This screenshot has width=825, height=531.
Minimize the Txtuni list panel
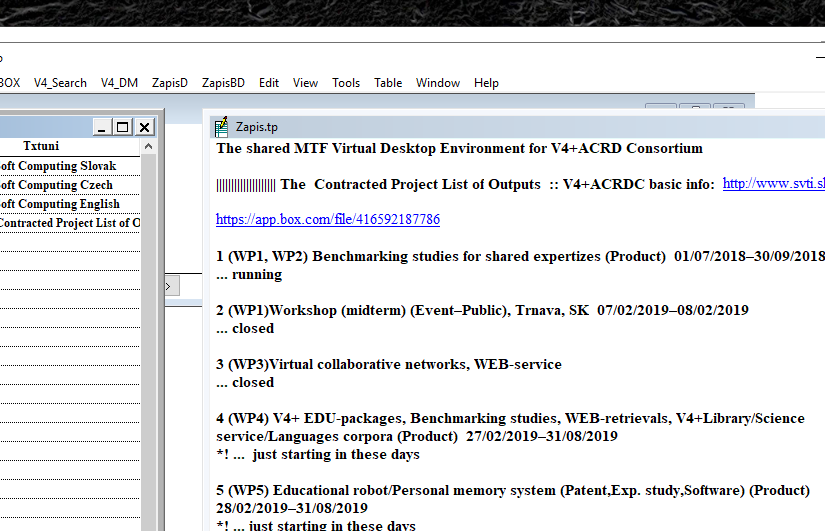tap(101, 127)
